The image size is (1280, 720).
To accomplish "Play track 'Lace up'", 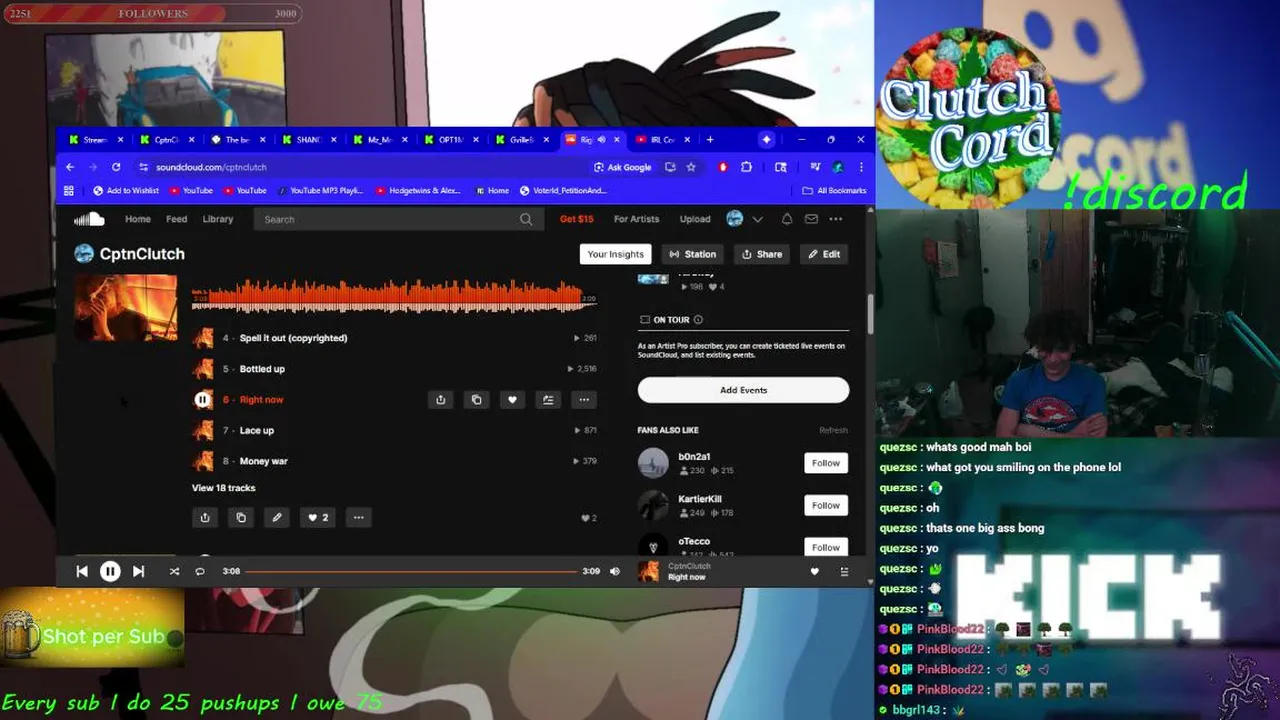I will click(257, 430).
